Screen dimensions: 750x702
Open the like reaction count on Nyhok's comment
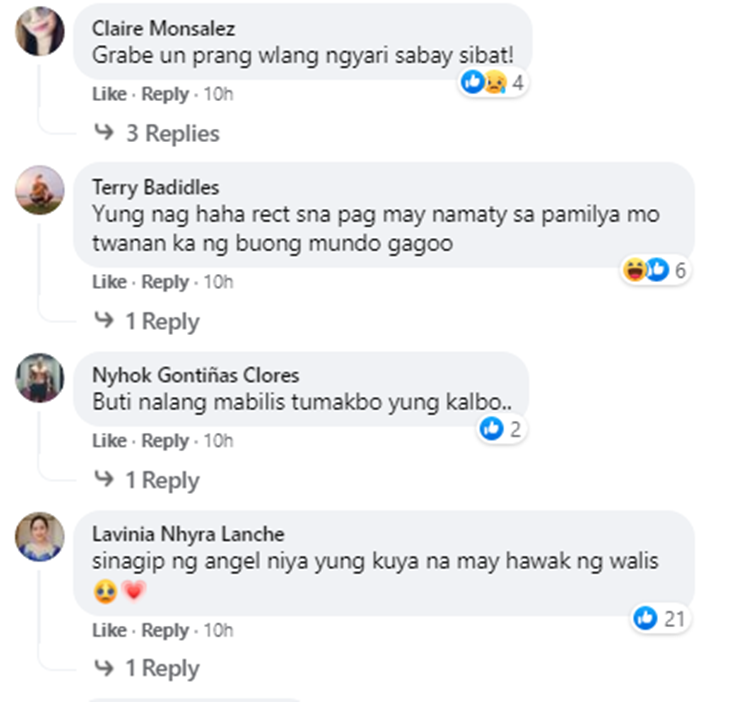click(501, 429)
